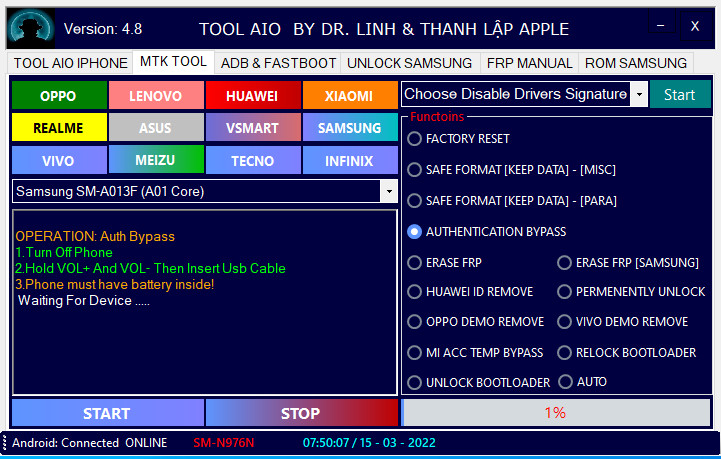Go to UNLOCK SAMSUNG tab

pos(410,63)
